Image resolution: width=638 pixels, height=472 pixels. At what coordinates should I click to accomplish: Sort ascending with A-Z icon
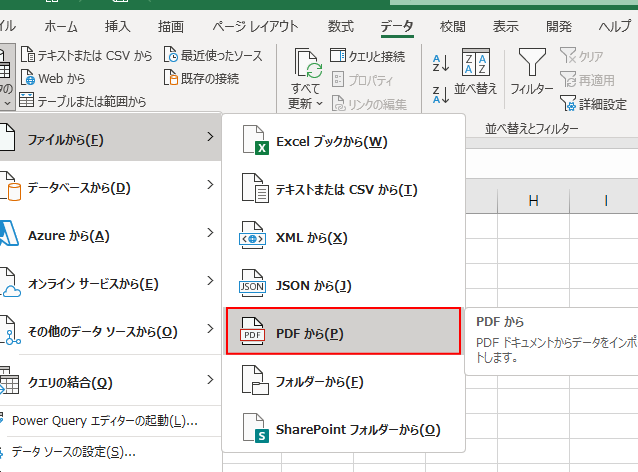(441, 63)
